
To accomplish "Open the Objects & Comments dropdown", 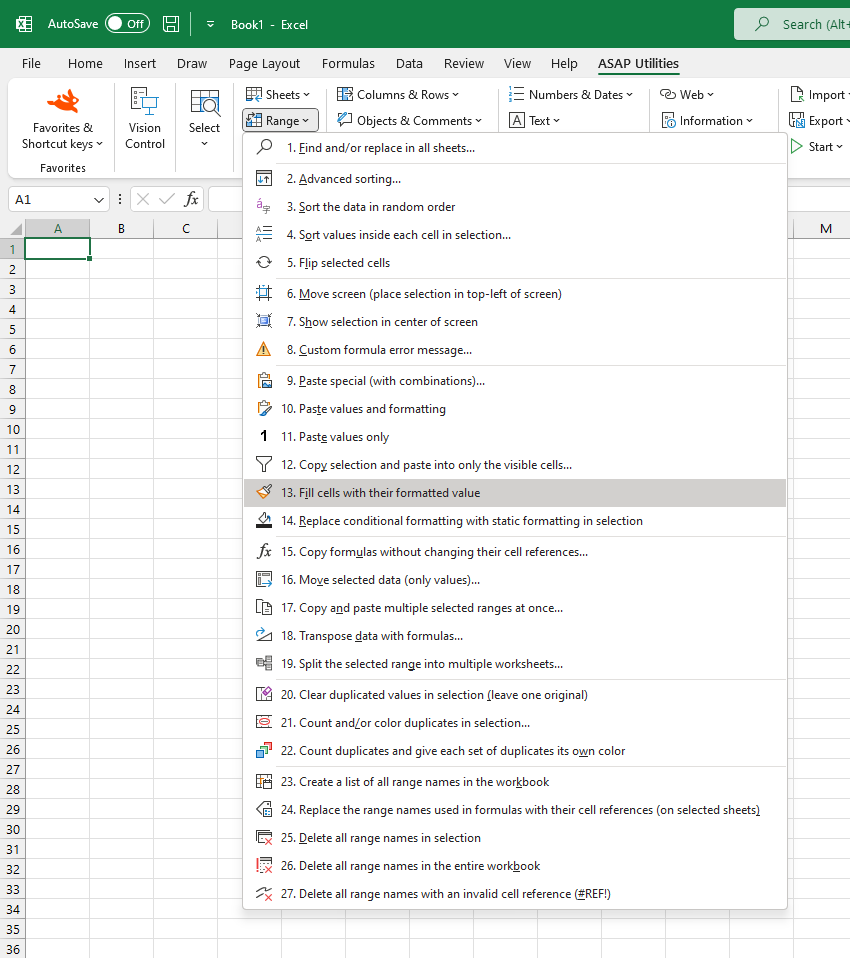I will [409, 120].
